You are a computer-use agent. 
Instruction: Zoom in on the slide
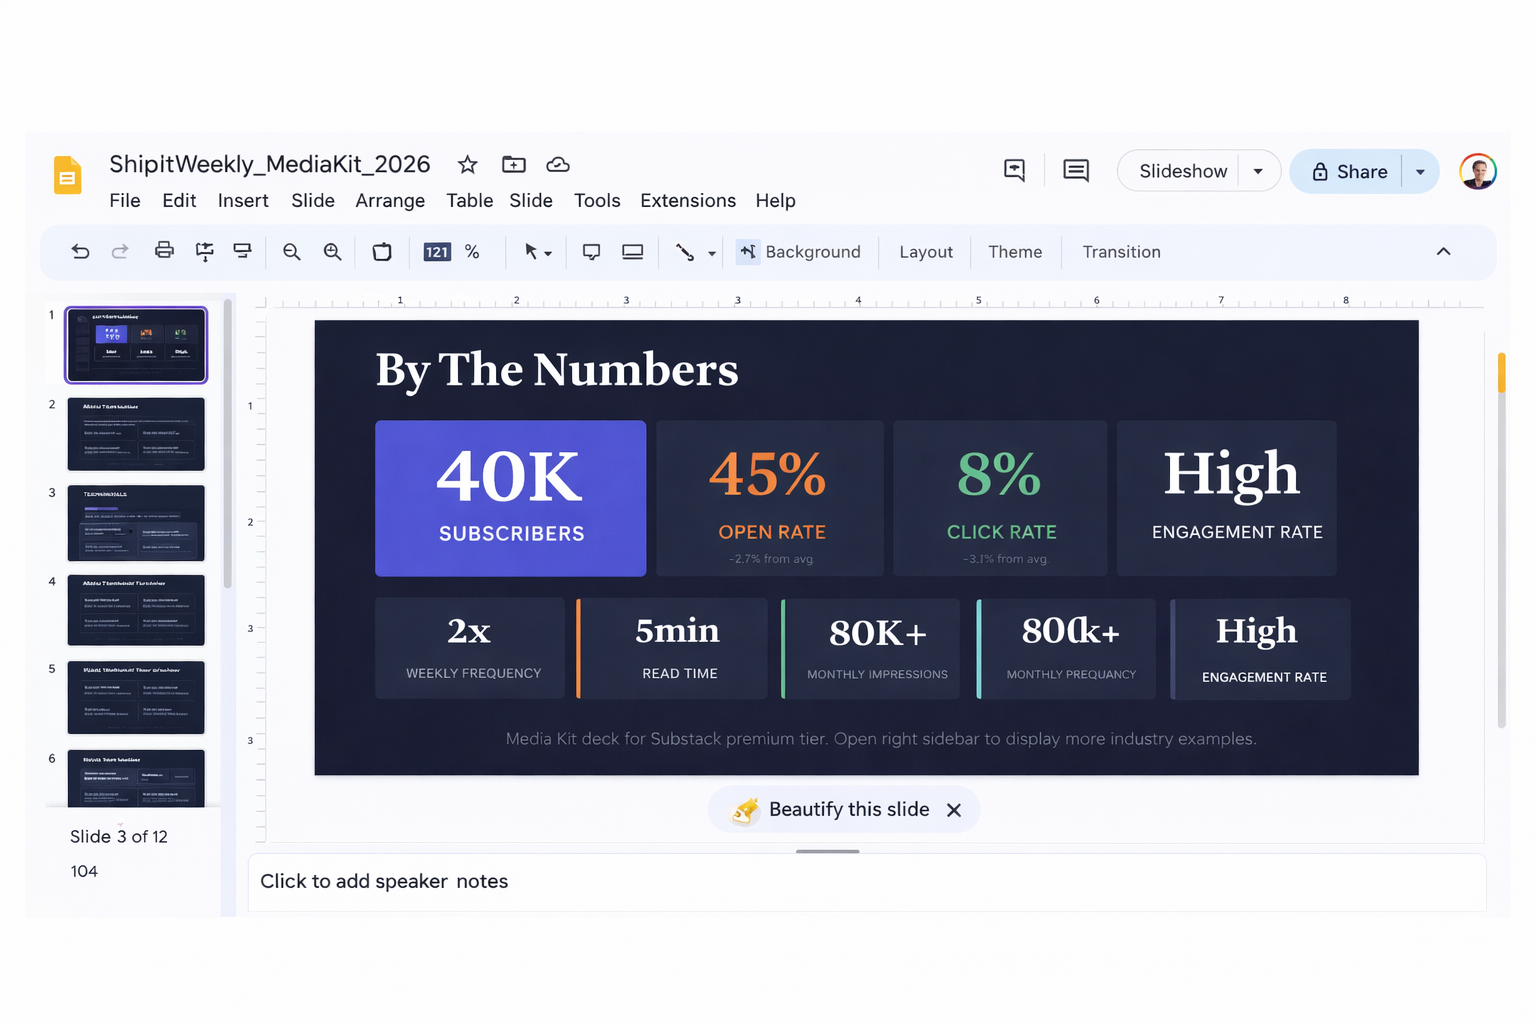point(332,251)
